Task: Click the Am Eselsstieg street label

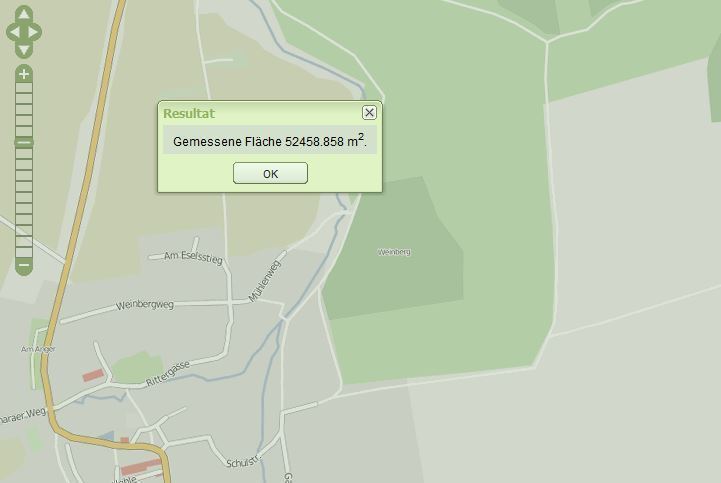Action: pyautogui.click(x=194, y=258)
